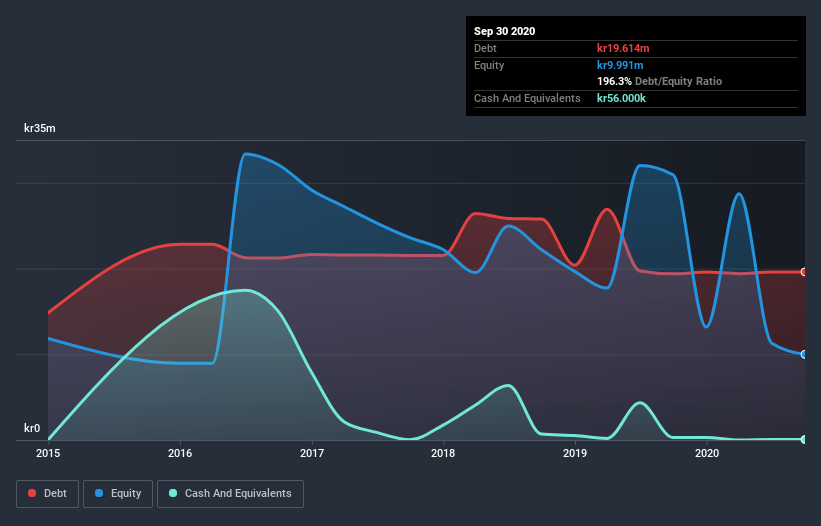Viewport: 821px width, 526px height.
Task: Click the 2016 x-axis label
Action: click(180, 453)
